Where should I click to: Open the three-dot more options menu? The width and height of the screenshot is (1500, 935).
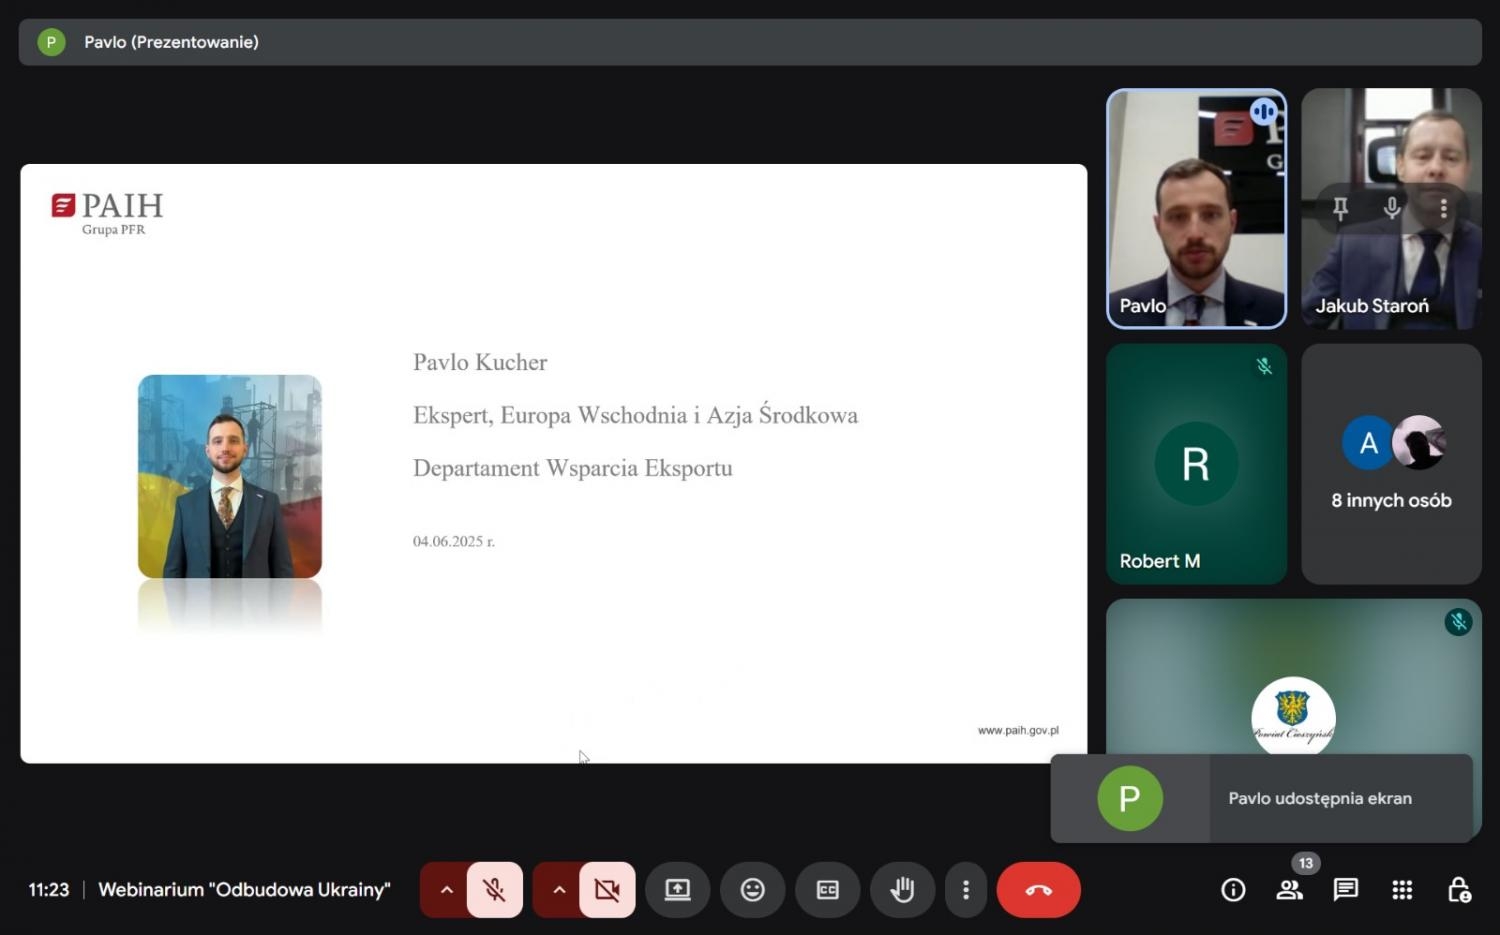click(x=965, y=889)
